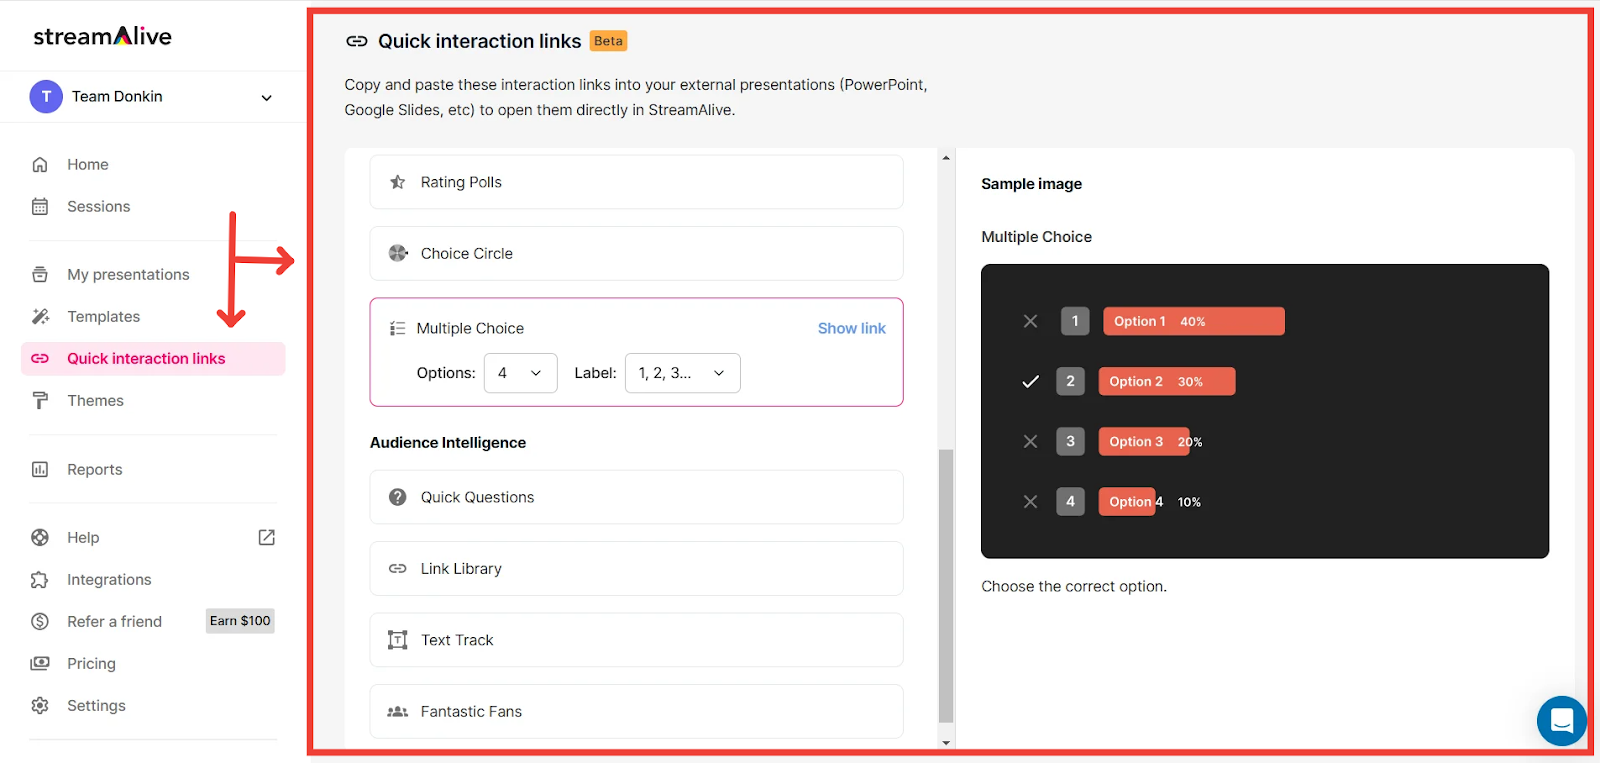Click the X mark beside Option 3
The image size is (1600, 763).
pos(1030,441)
